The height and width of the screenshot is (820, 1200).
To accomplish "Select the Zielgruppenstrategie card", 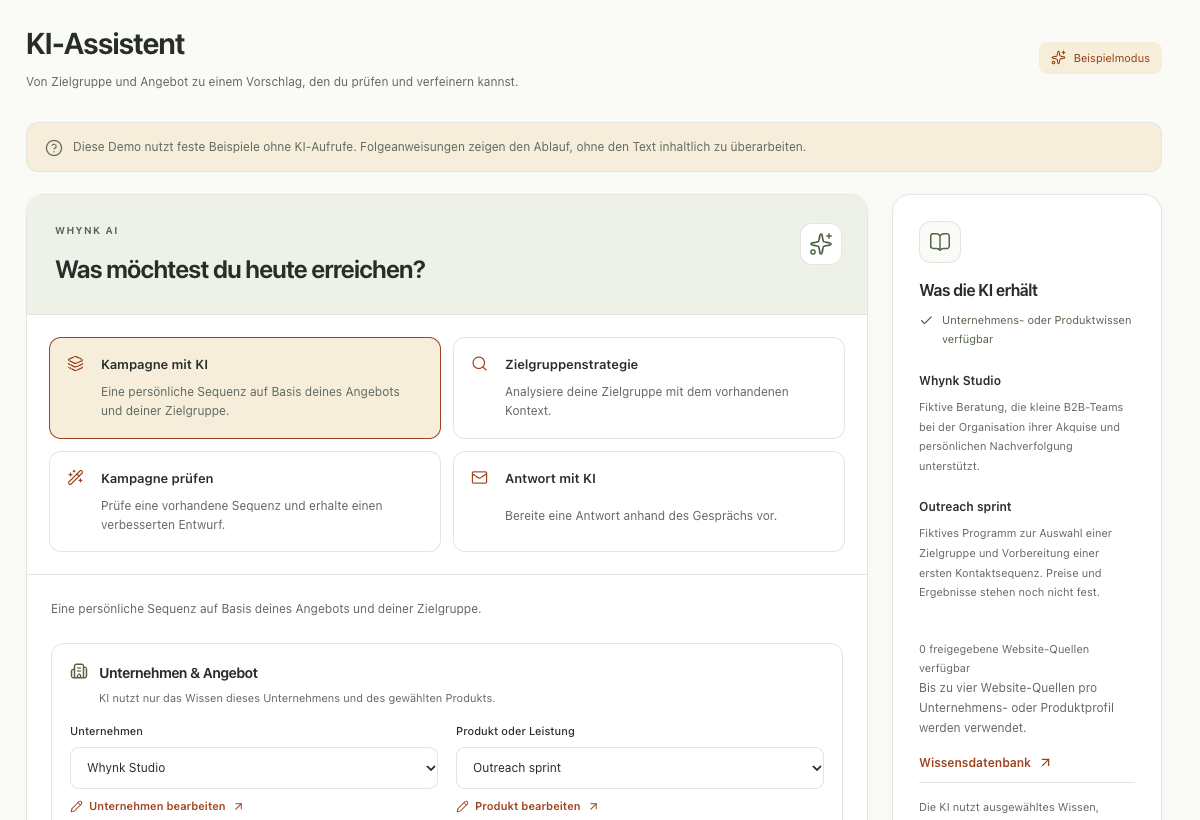I will (x=649, y=388).
